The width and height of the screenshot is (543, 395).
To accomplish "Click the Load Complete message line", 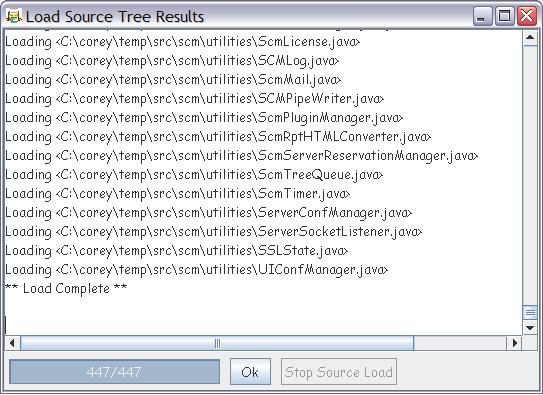I will 66,288.
